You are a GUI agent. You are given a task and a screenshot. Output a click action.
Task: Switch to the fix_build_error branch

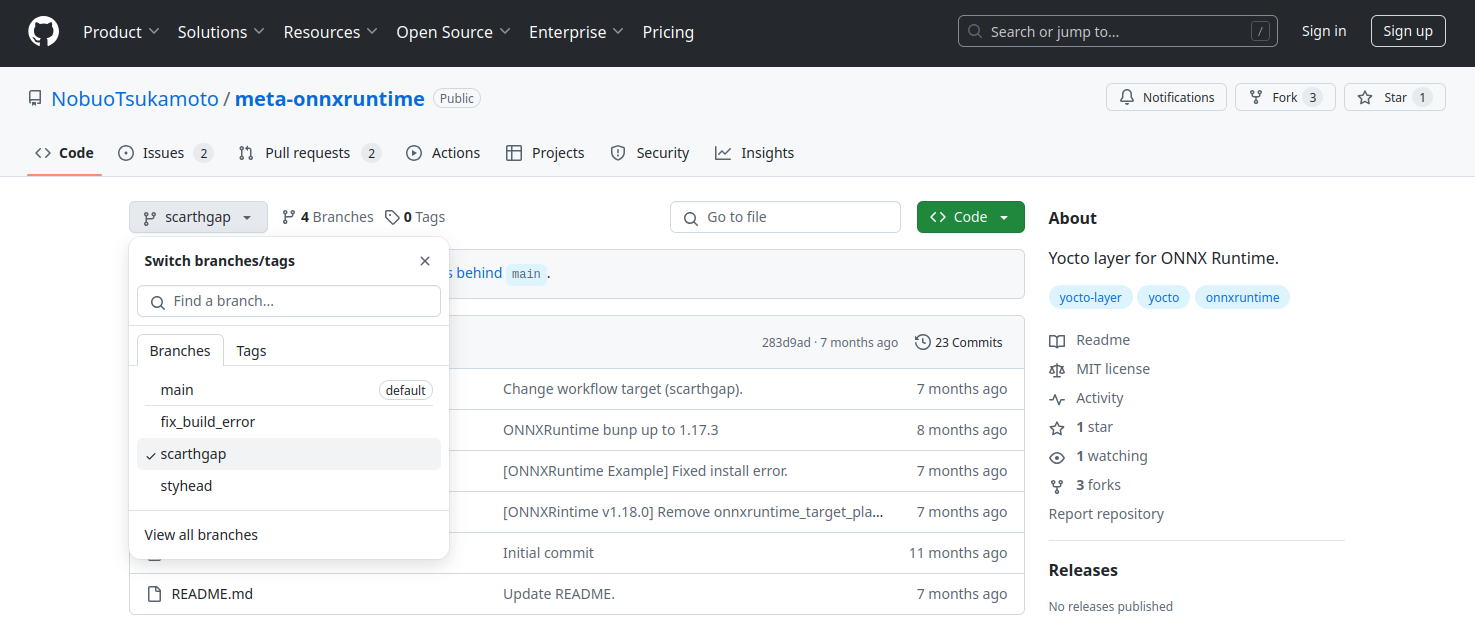pos(208,422)
